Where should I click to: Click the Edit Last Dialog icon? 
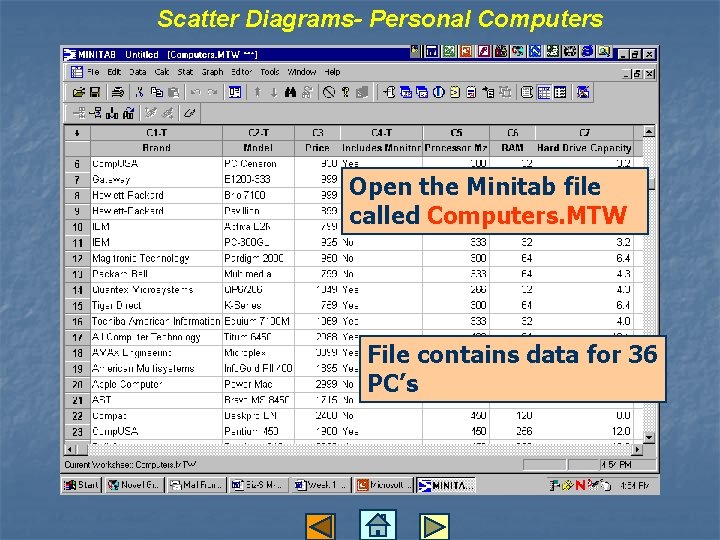tap(235, 93)
